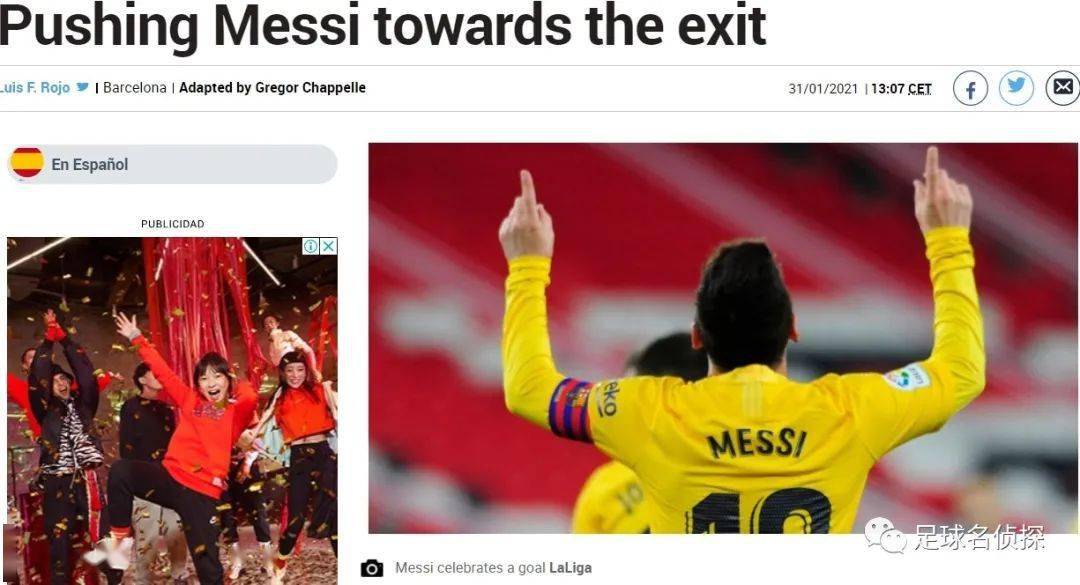
Task: Close the advertisement with X icon
Action: [x=329, y=246]
